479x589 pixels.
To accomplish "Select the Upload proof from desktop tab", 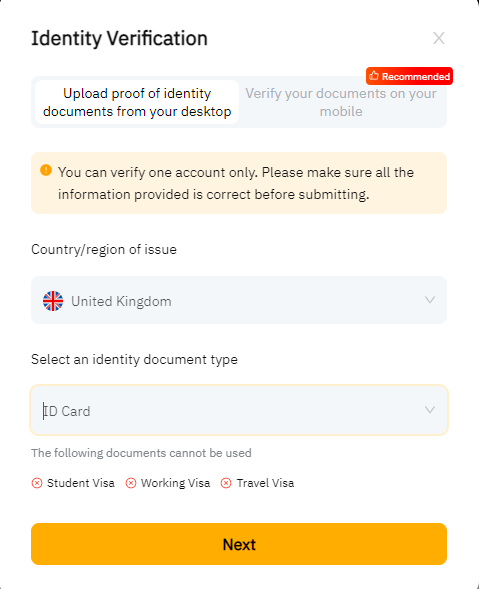I will (137, 102).
